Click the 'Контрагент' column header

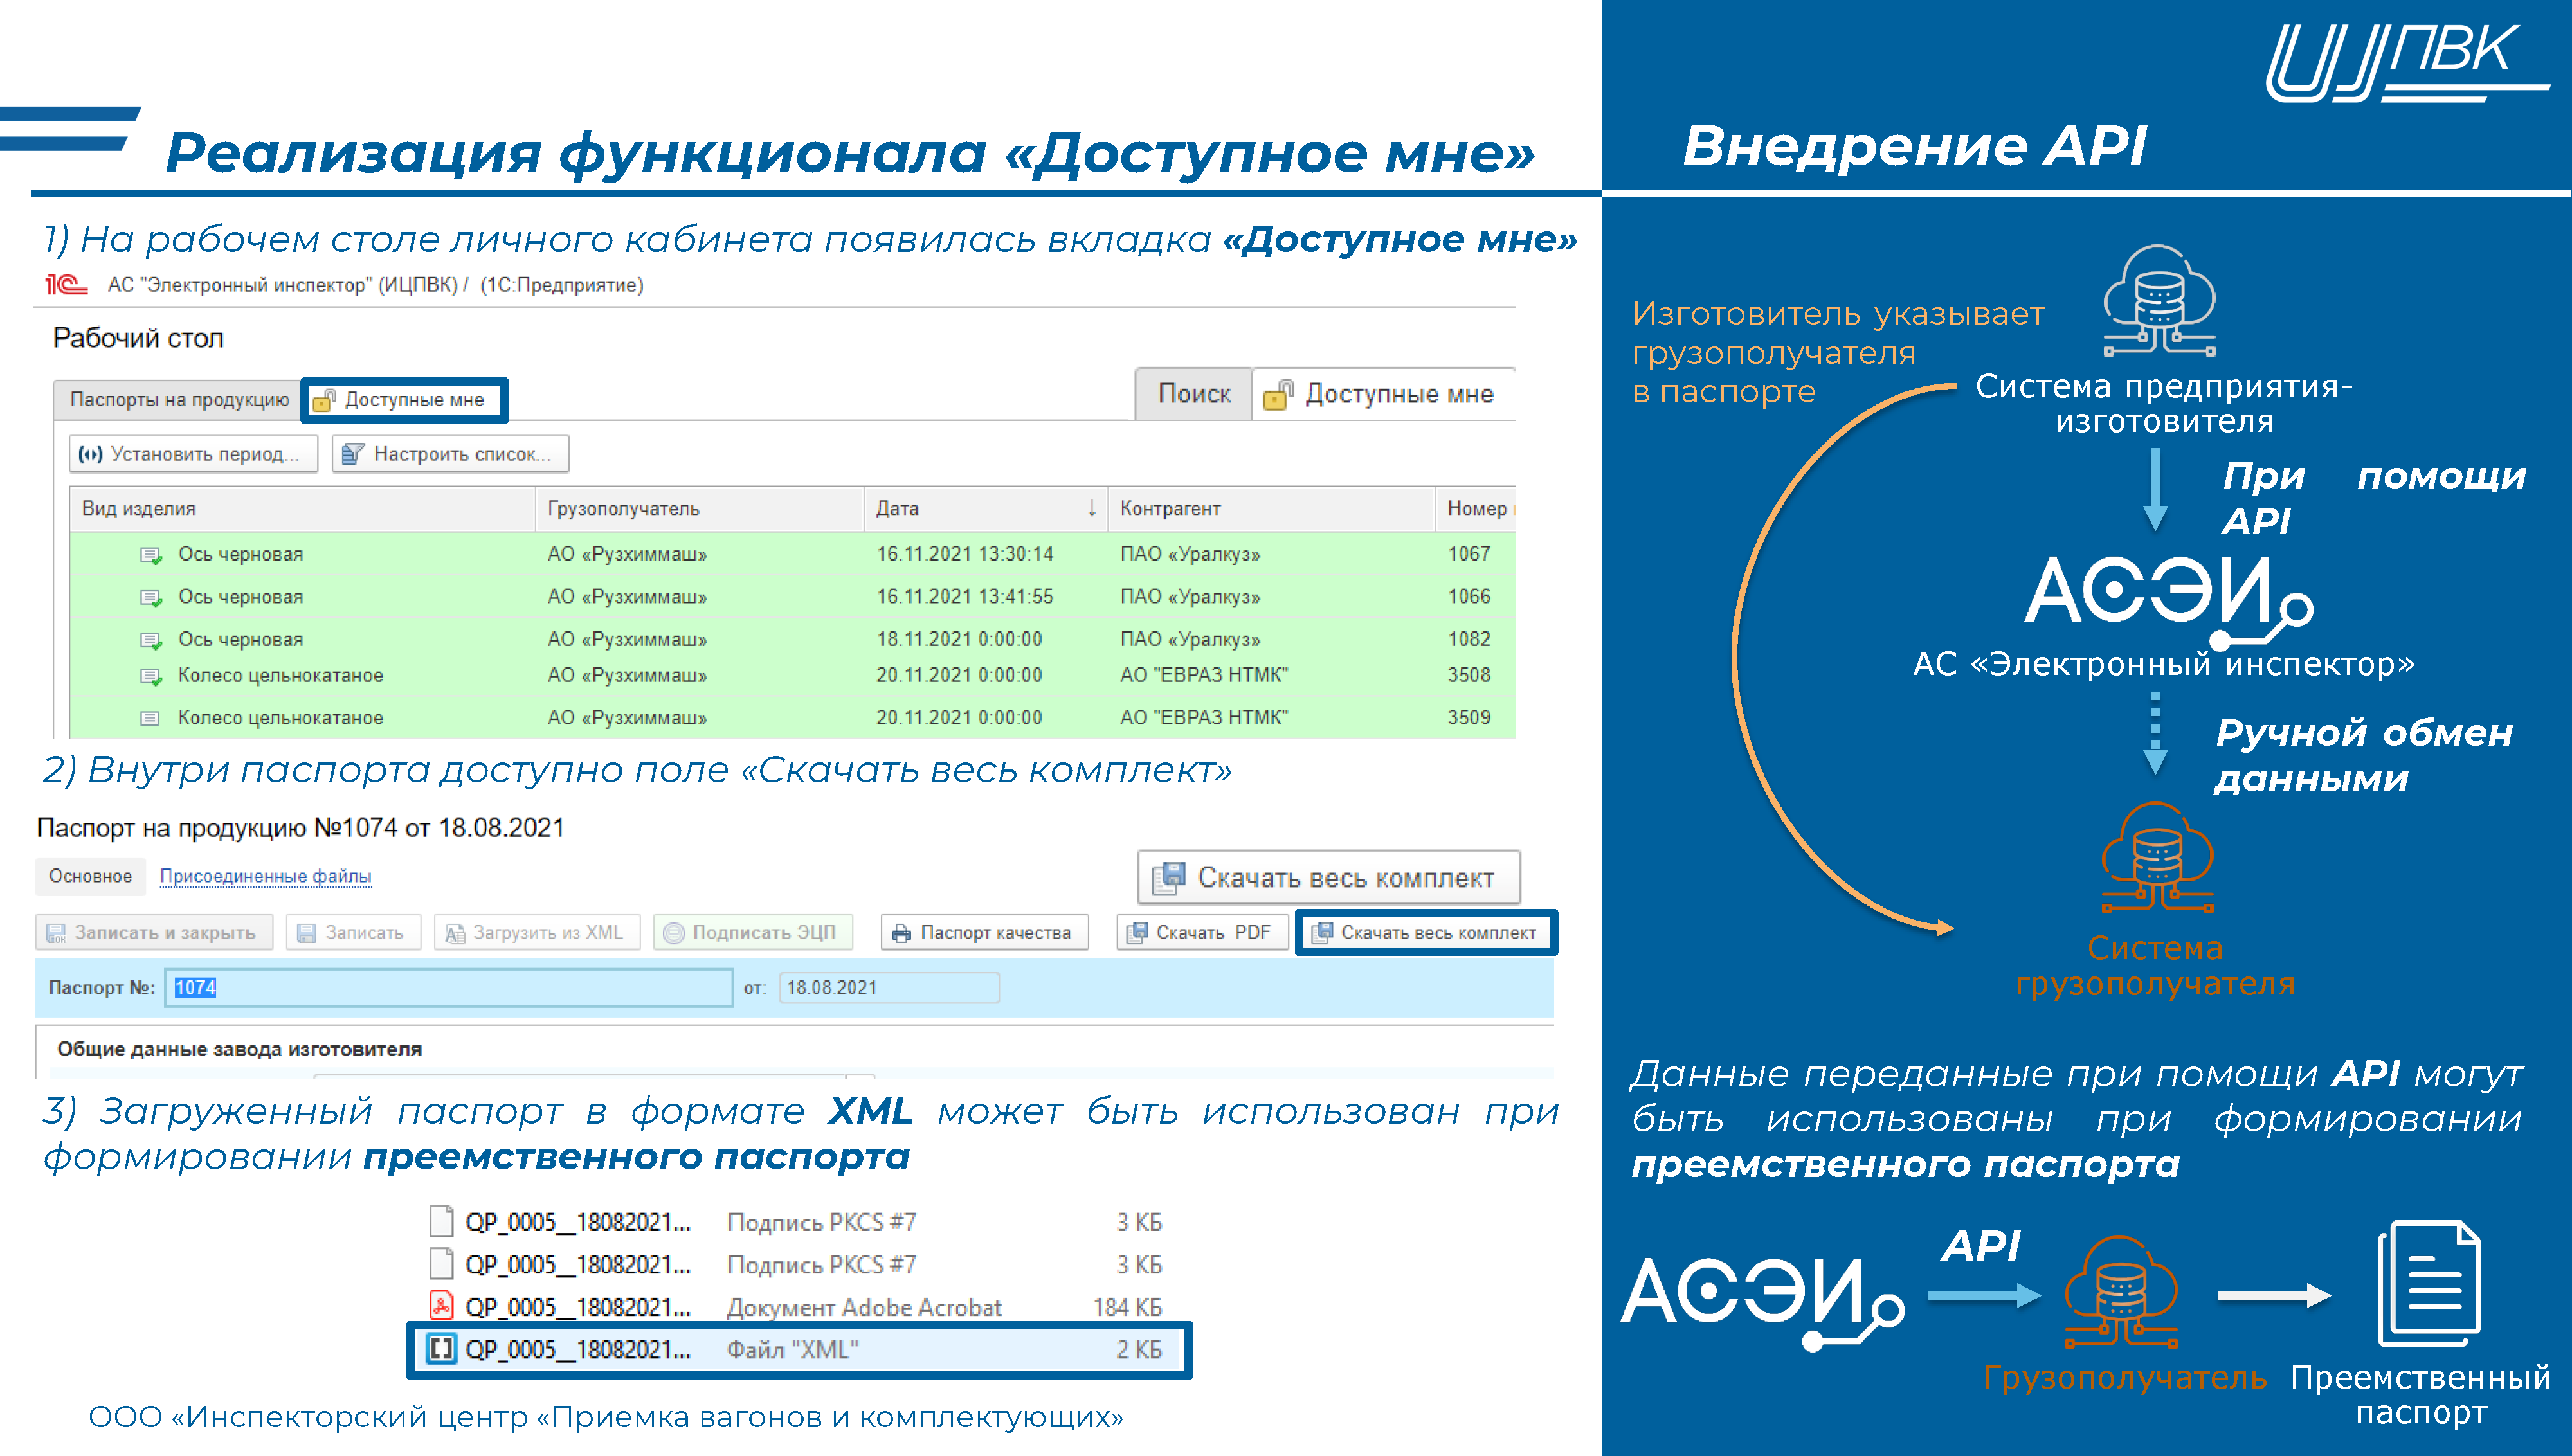pos(1271,508)
